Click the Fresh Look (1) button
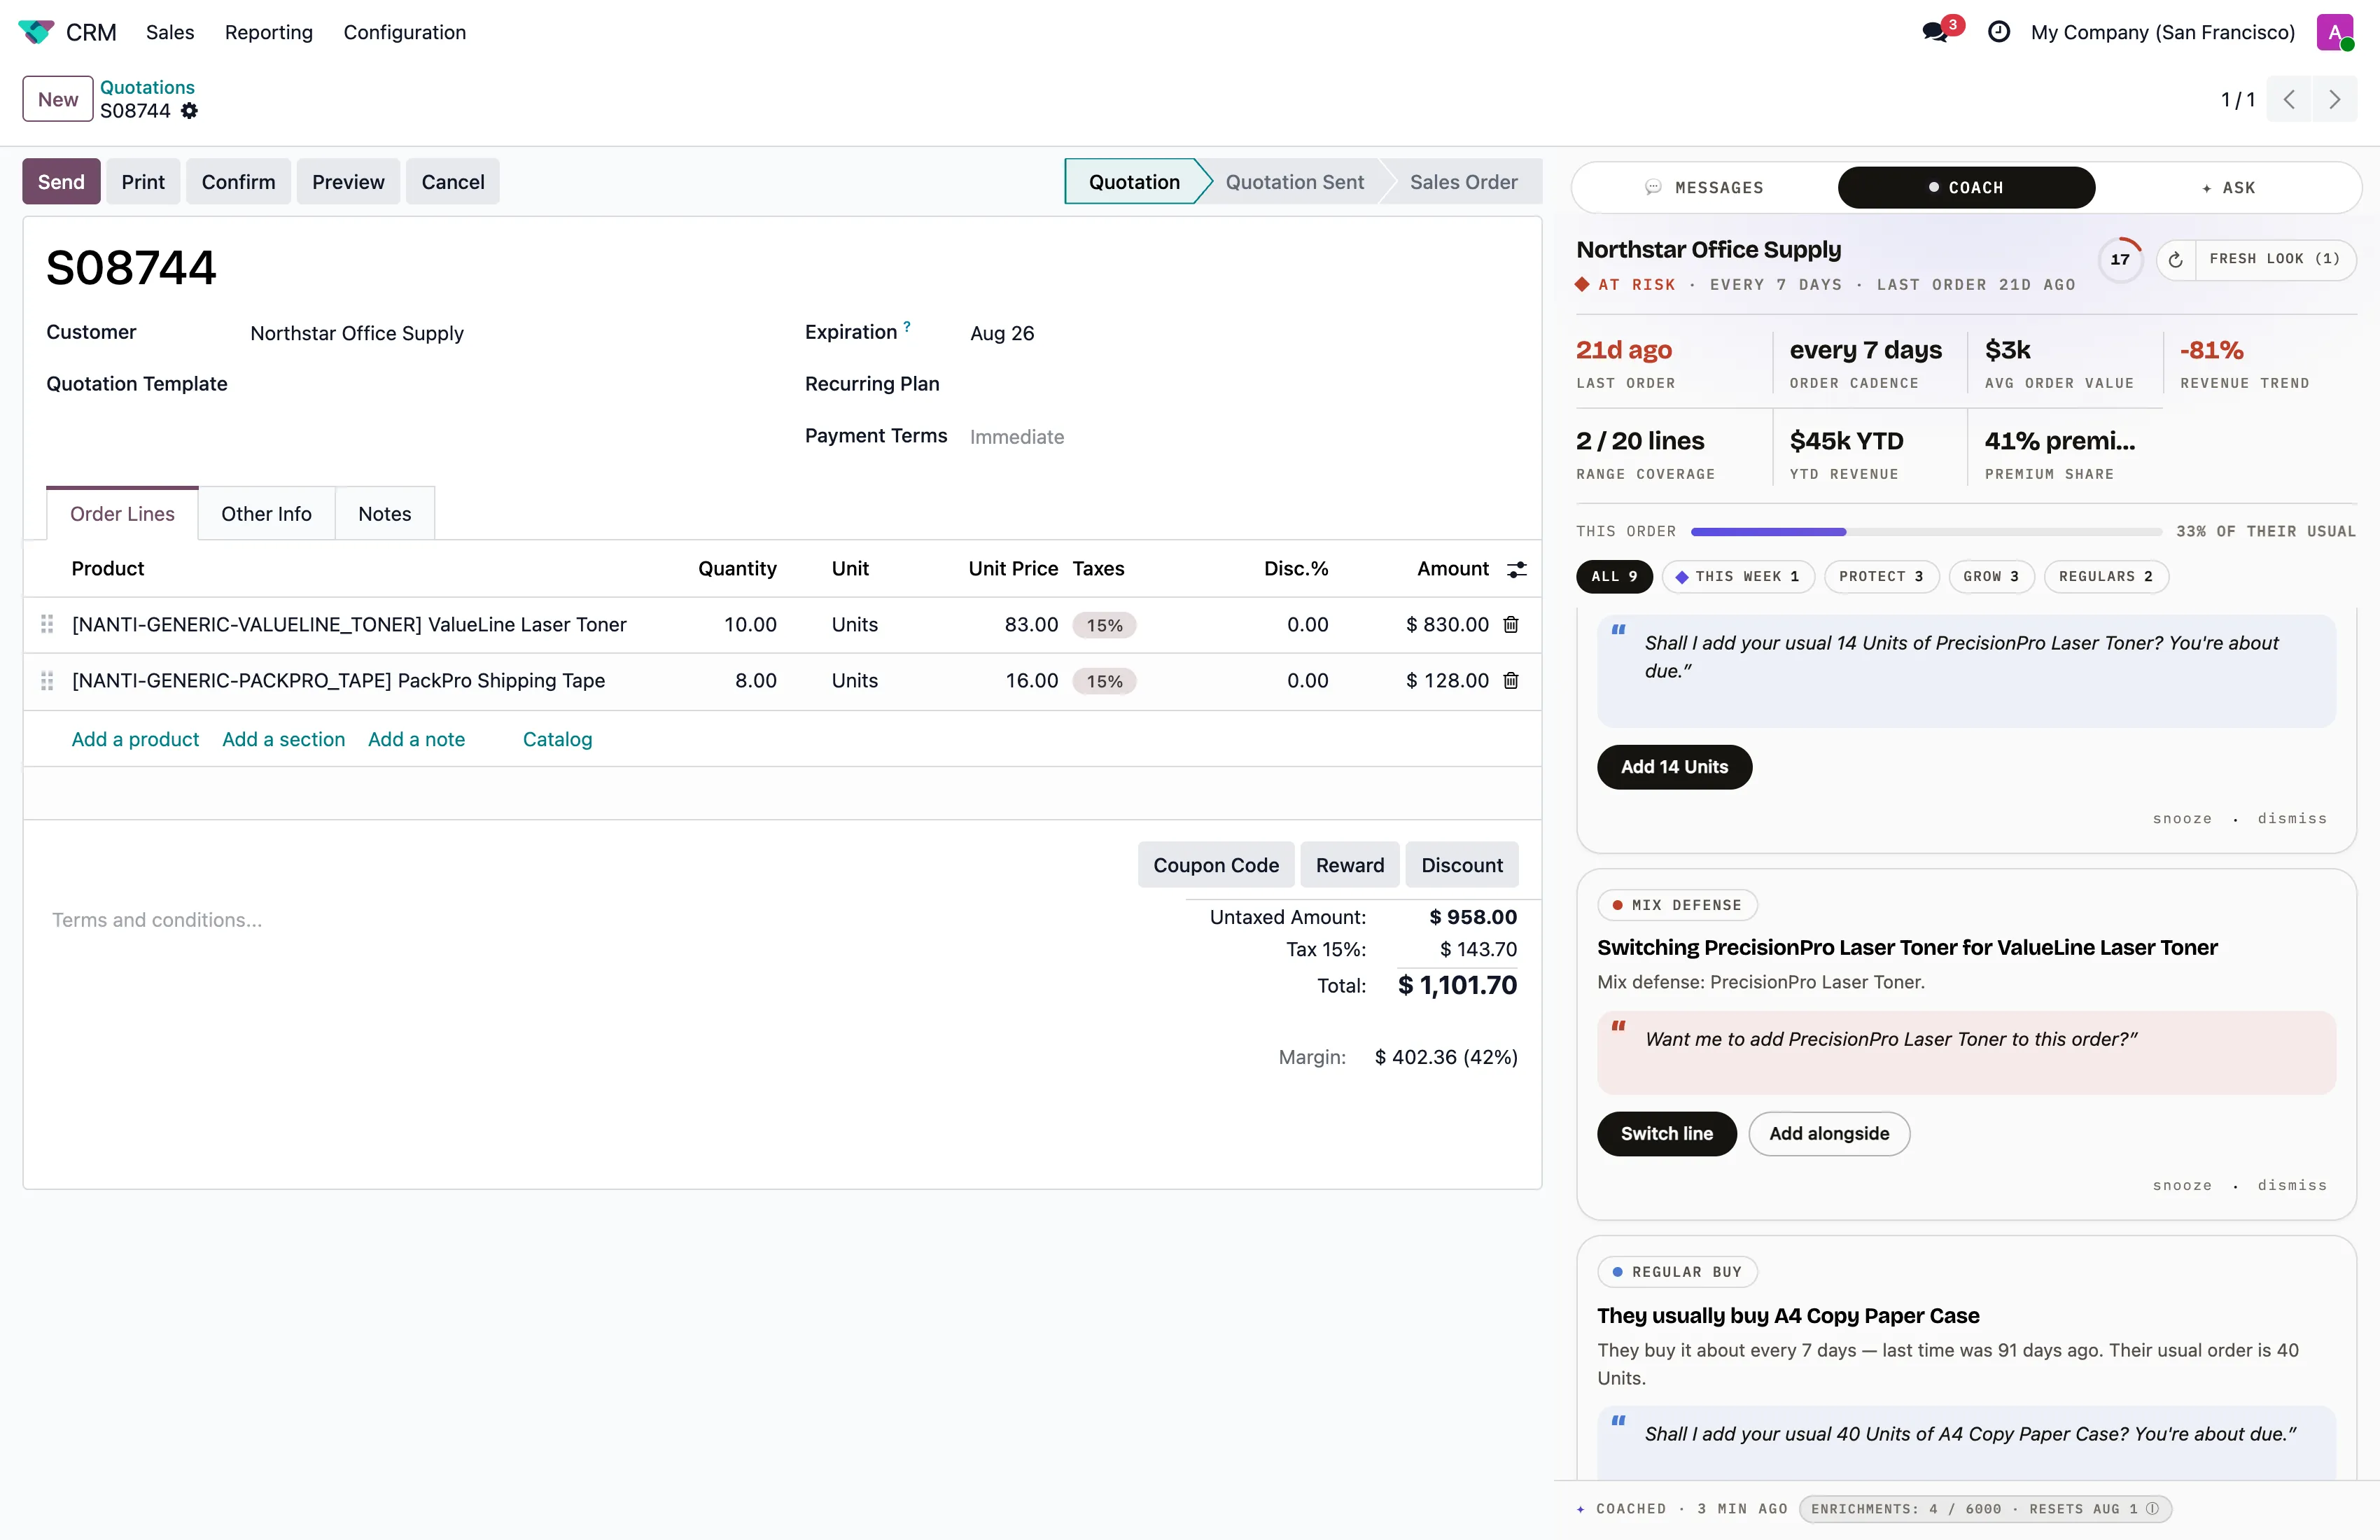The height and width of the screenshot is (1540, 2380). coord(2275,260)
